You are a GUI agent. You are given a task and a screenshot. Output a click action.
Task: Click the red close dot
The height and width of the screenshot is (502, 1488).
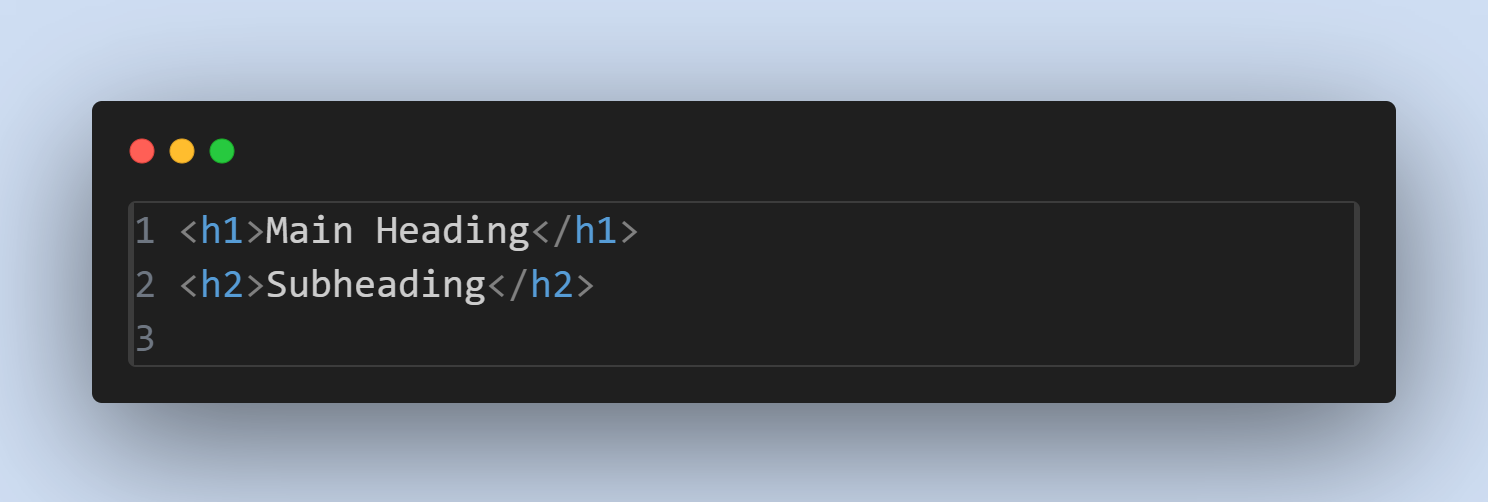[142, 151]
